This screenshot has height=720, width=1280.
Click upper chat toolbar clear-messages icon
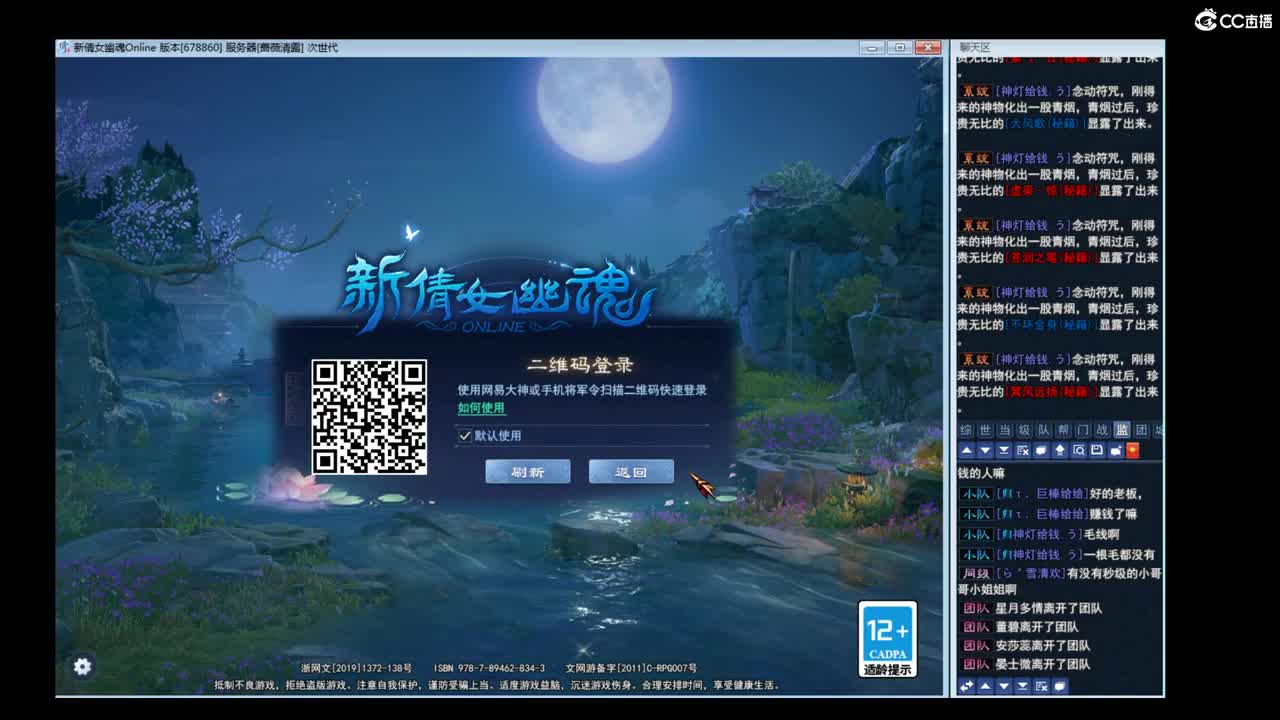(1022, 451)
